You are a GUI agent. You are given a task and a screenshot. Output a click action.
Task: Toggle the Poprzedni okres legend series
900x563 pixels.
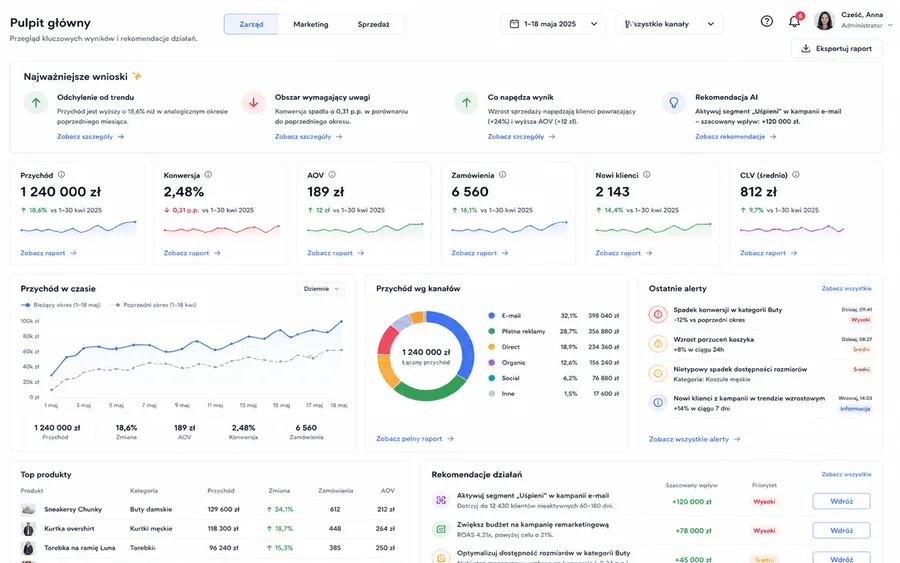tap(153, 305)
